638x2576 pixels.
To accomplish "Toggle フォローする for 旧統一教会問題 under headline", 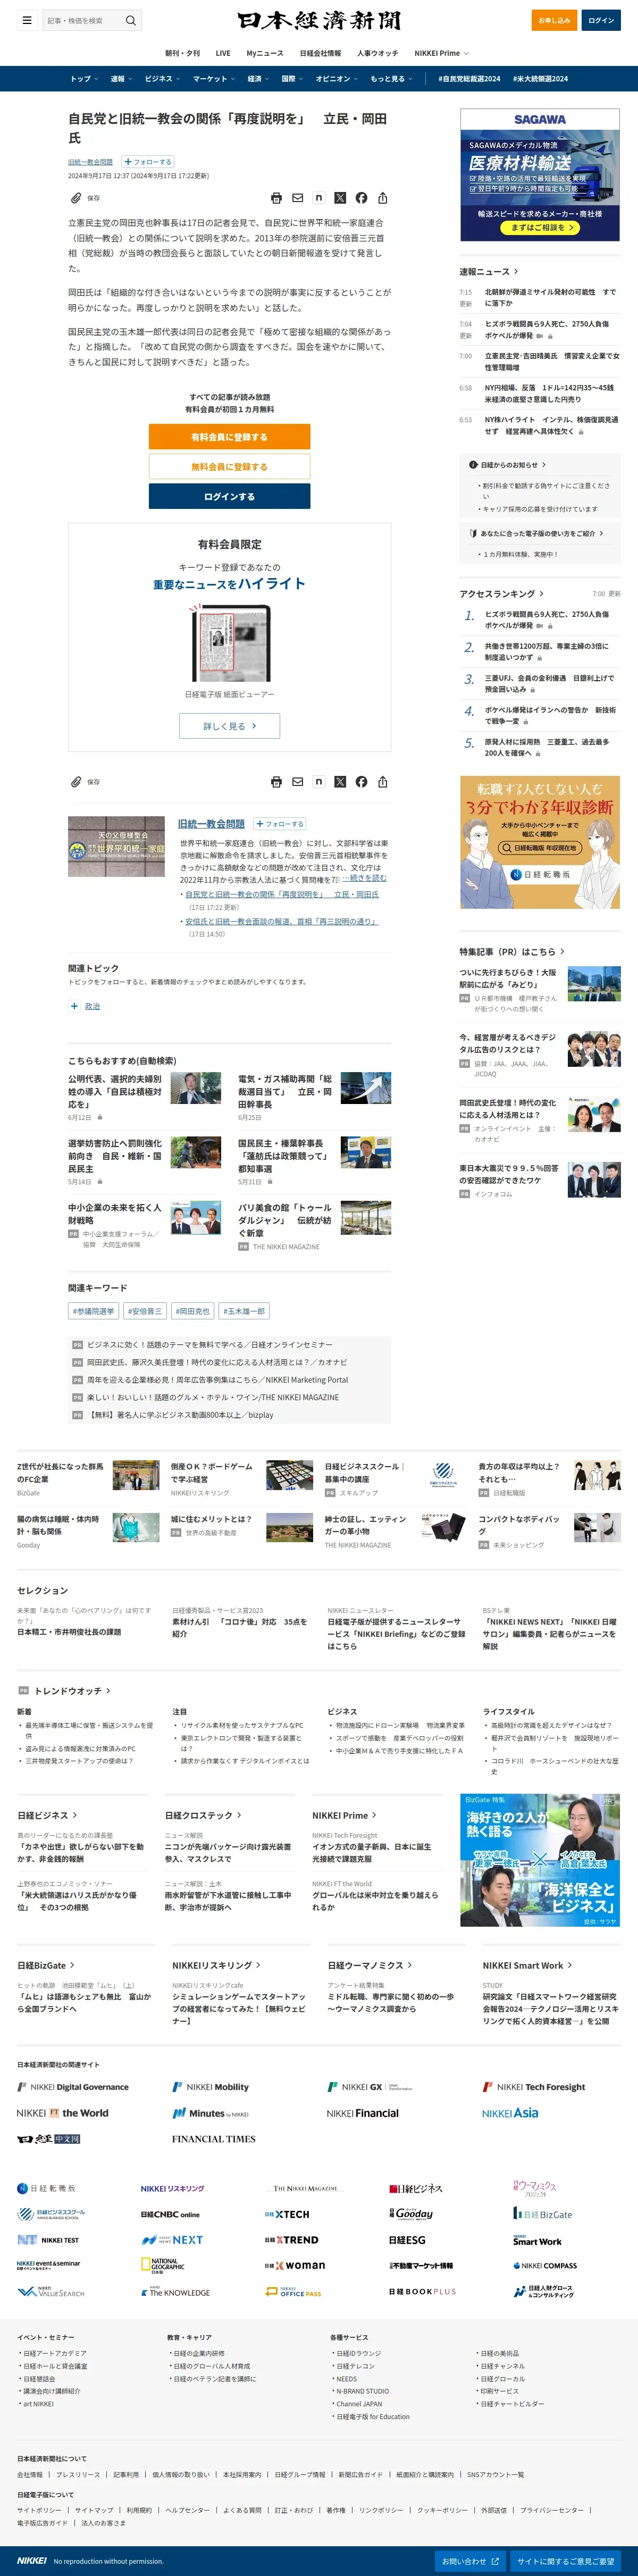I will tap(148, 161).
